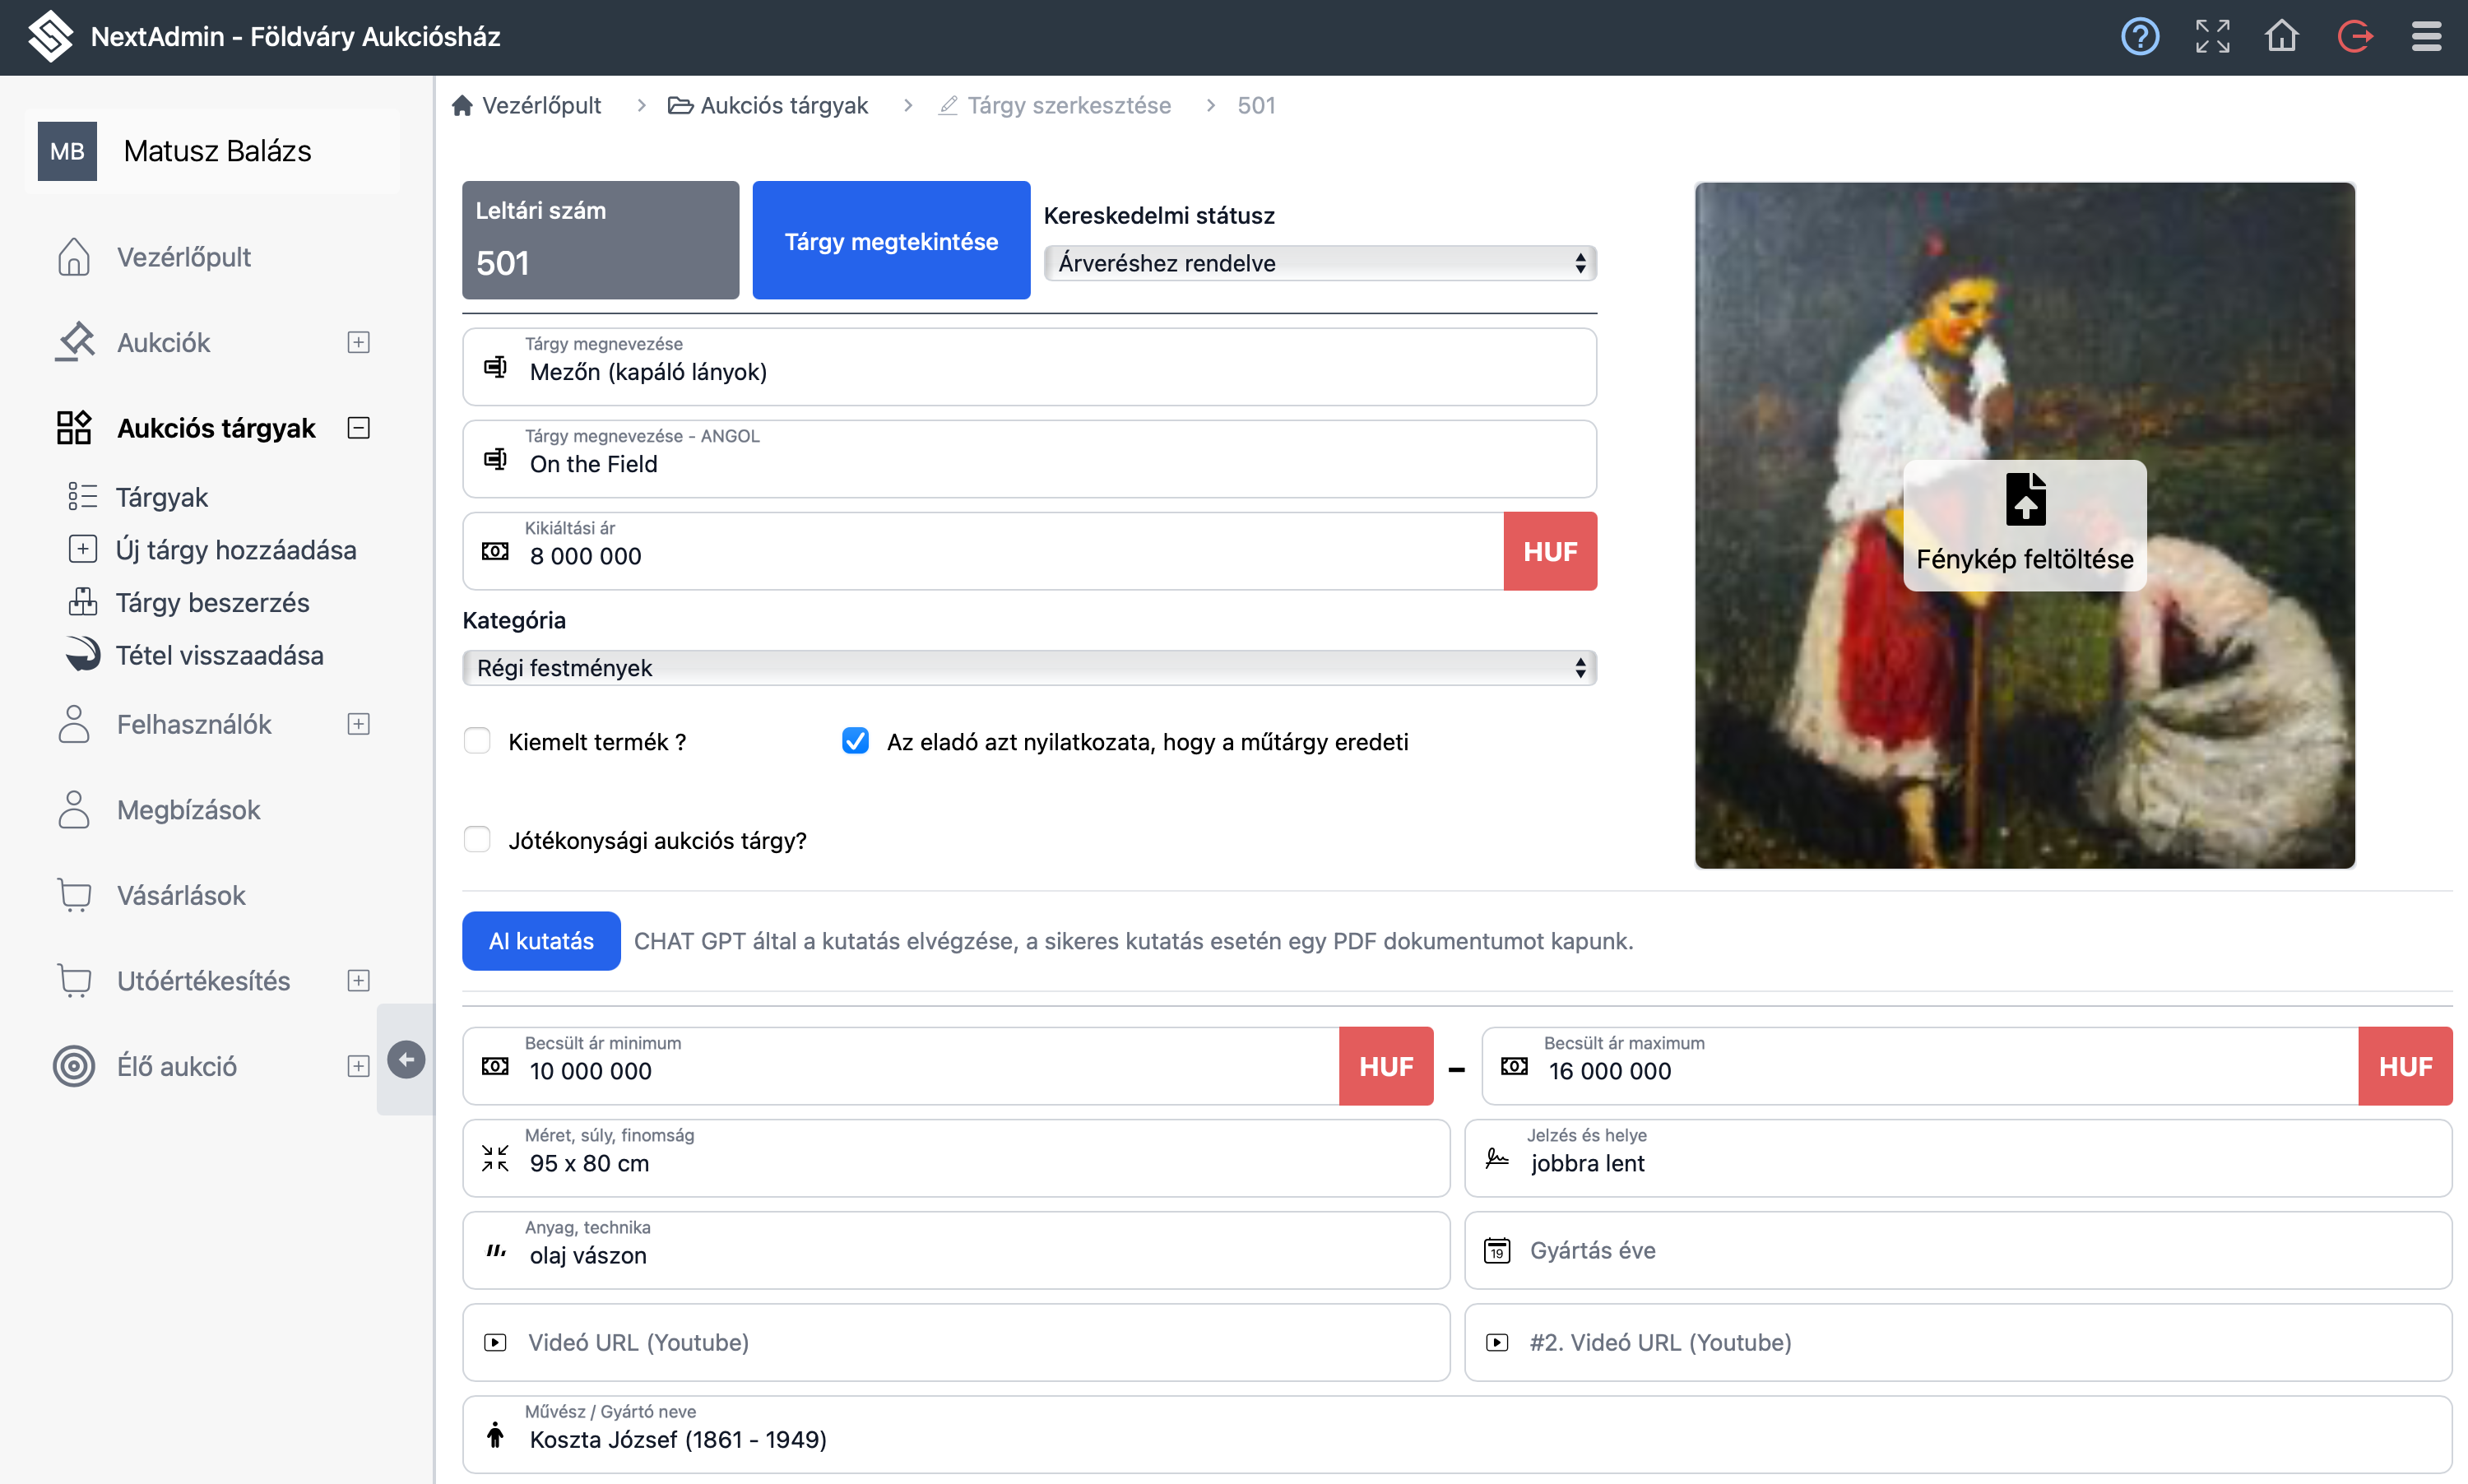Screen dimensions: 2468x1484
Task: Expand the Felhasználók submenu plus icon
Action: pos(358,724)
